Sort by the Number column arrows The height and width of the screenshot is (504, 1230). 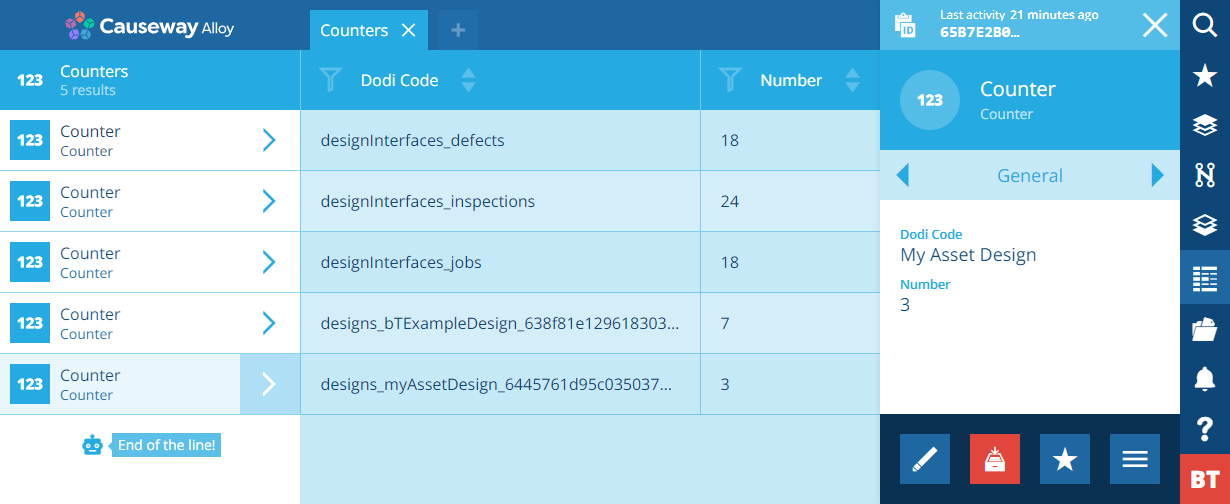coord(853,80)
